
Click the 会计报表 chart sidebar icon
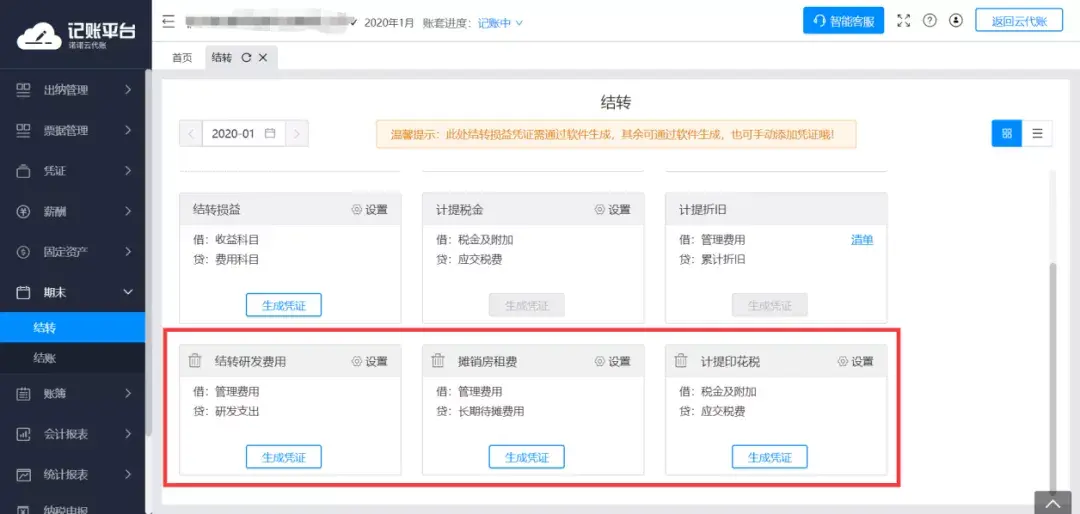23,435
